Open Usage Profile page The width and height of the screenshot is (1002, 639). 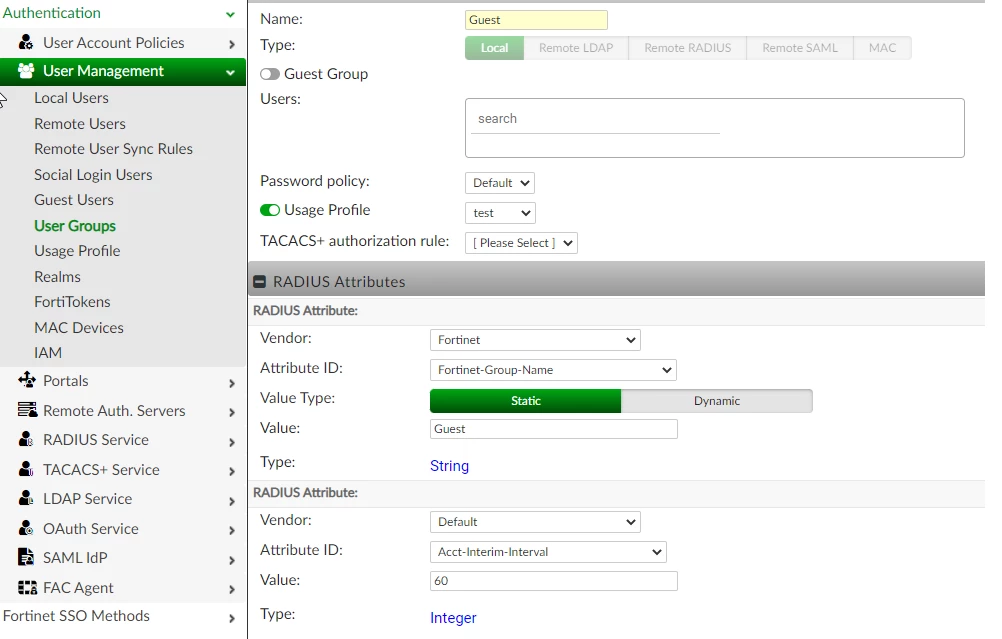point(77,251)
